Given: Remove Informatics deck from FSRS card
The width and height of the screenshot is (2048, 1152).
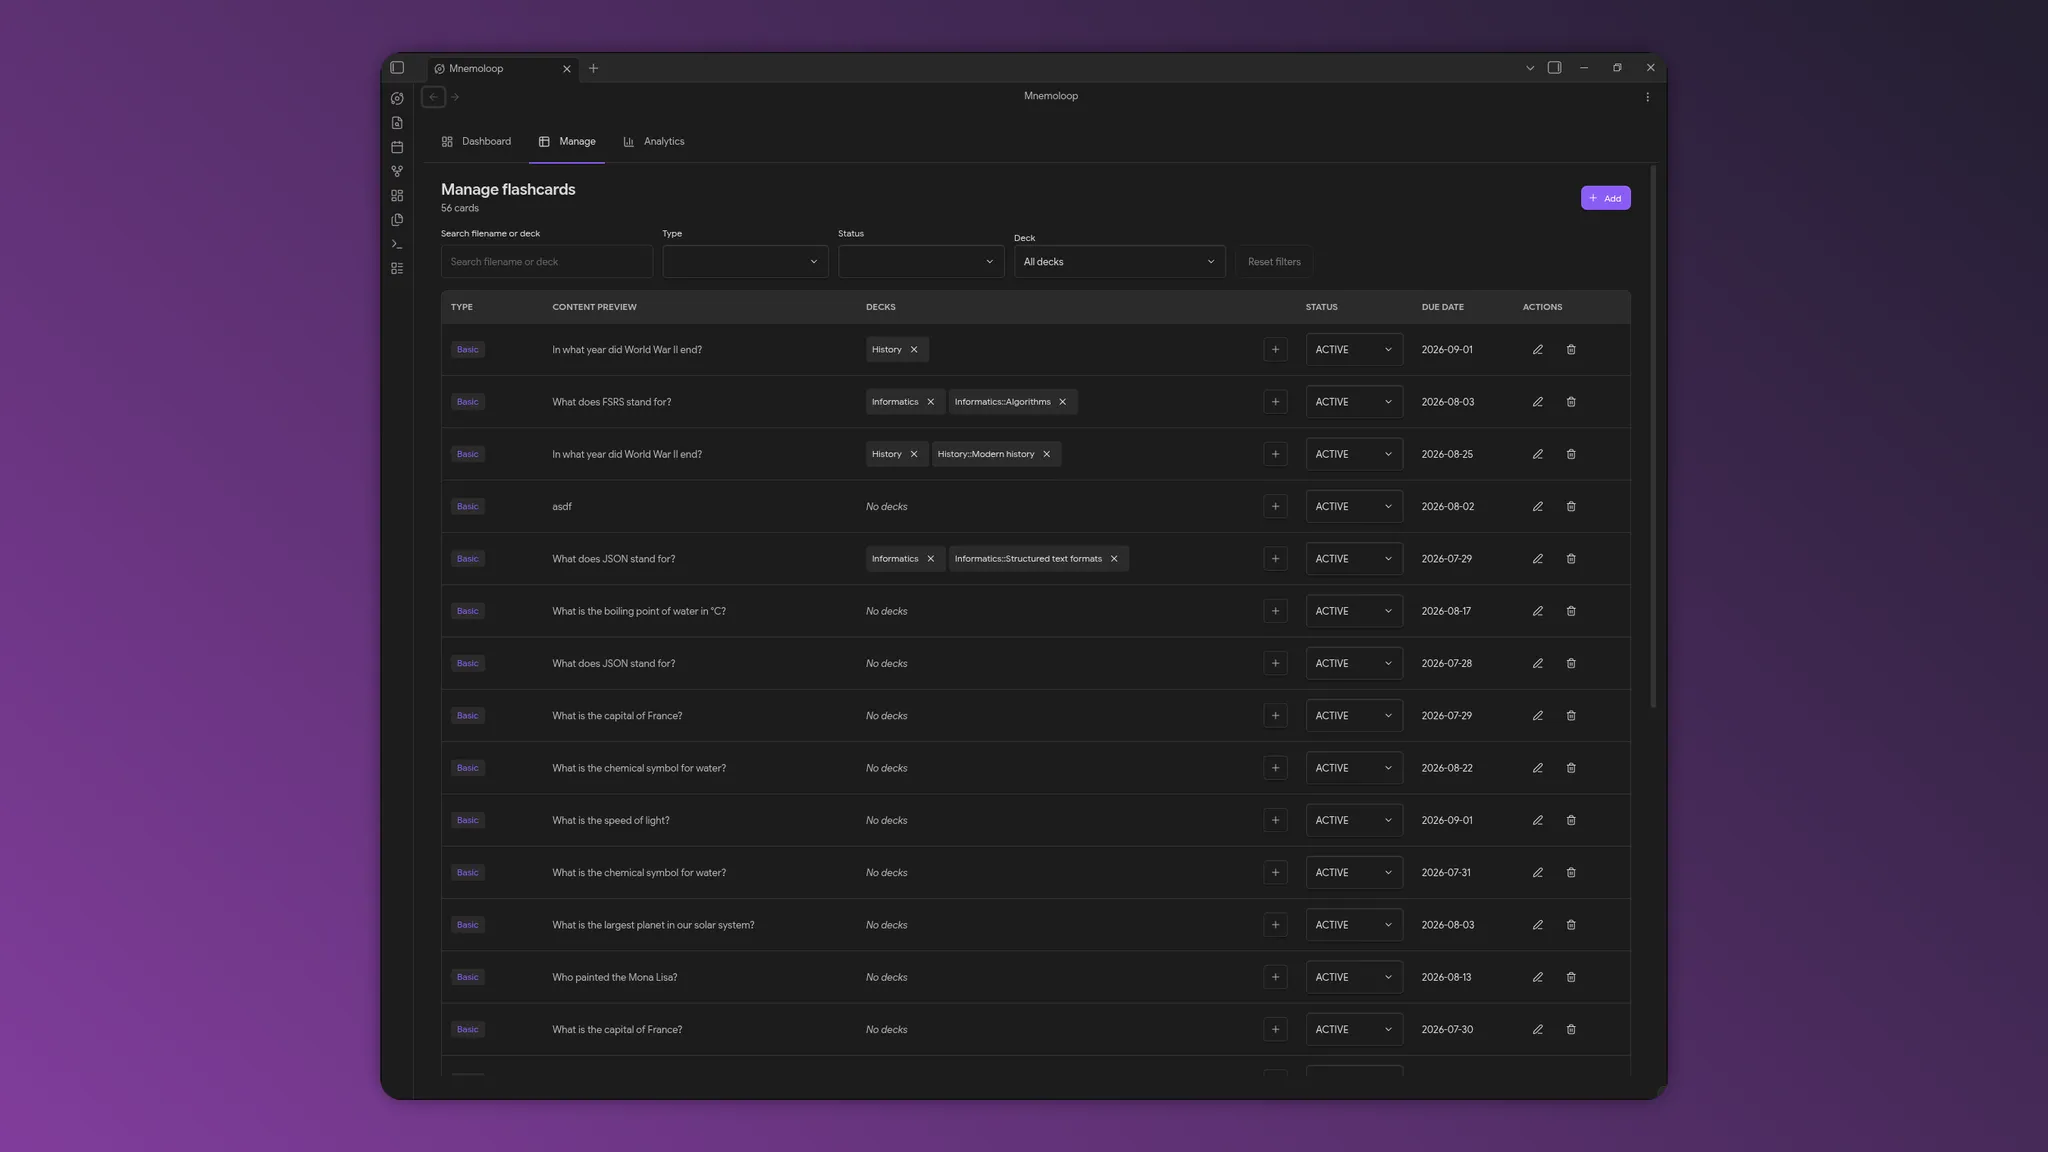Looking at the screenshot, I should (931, 402).
